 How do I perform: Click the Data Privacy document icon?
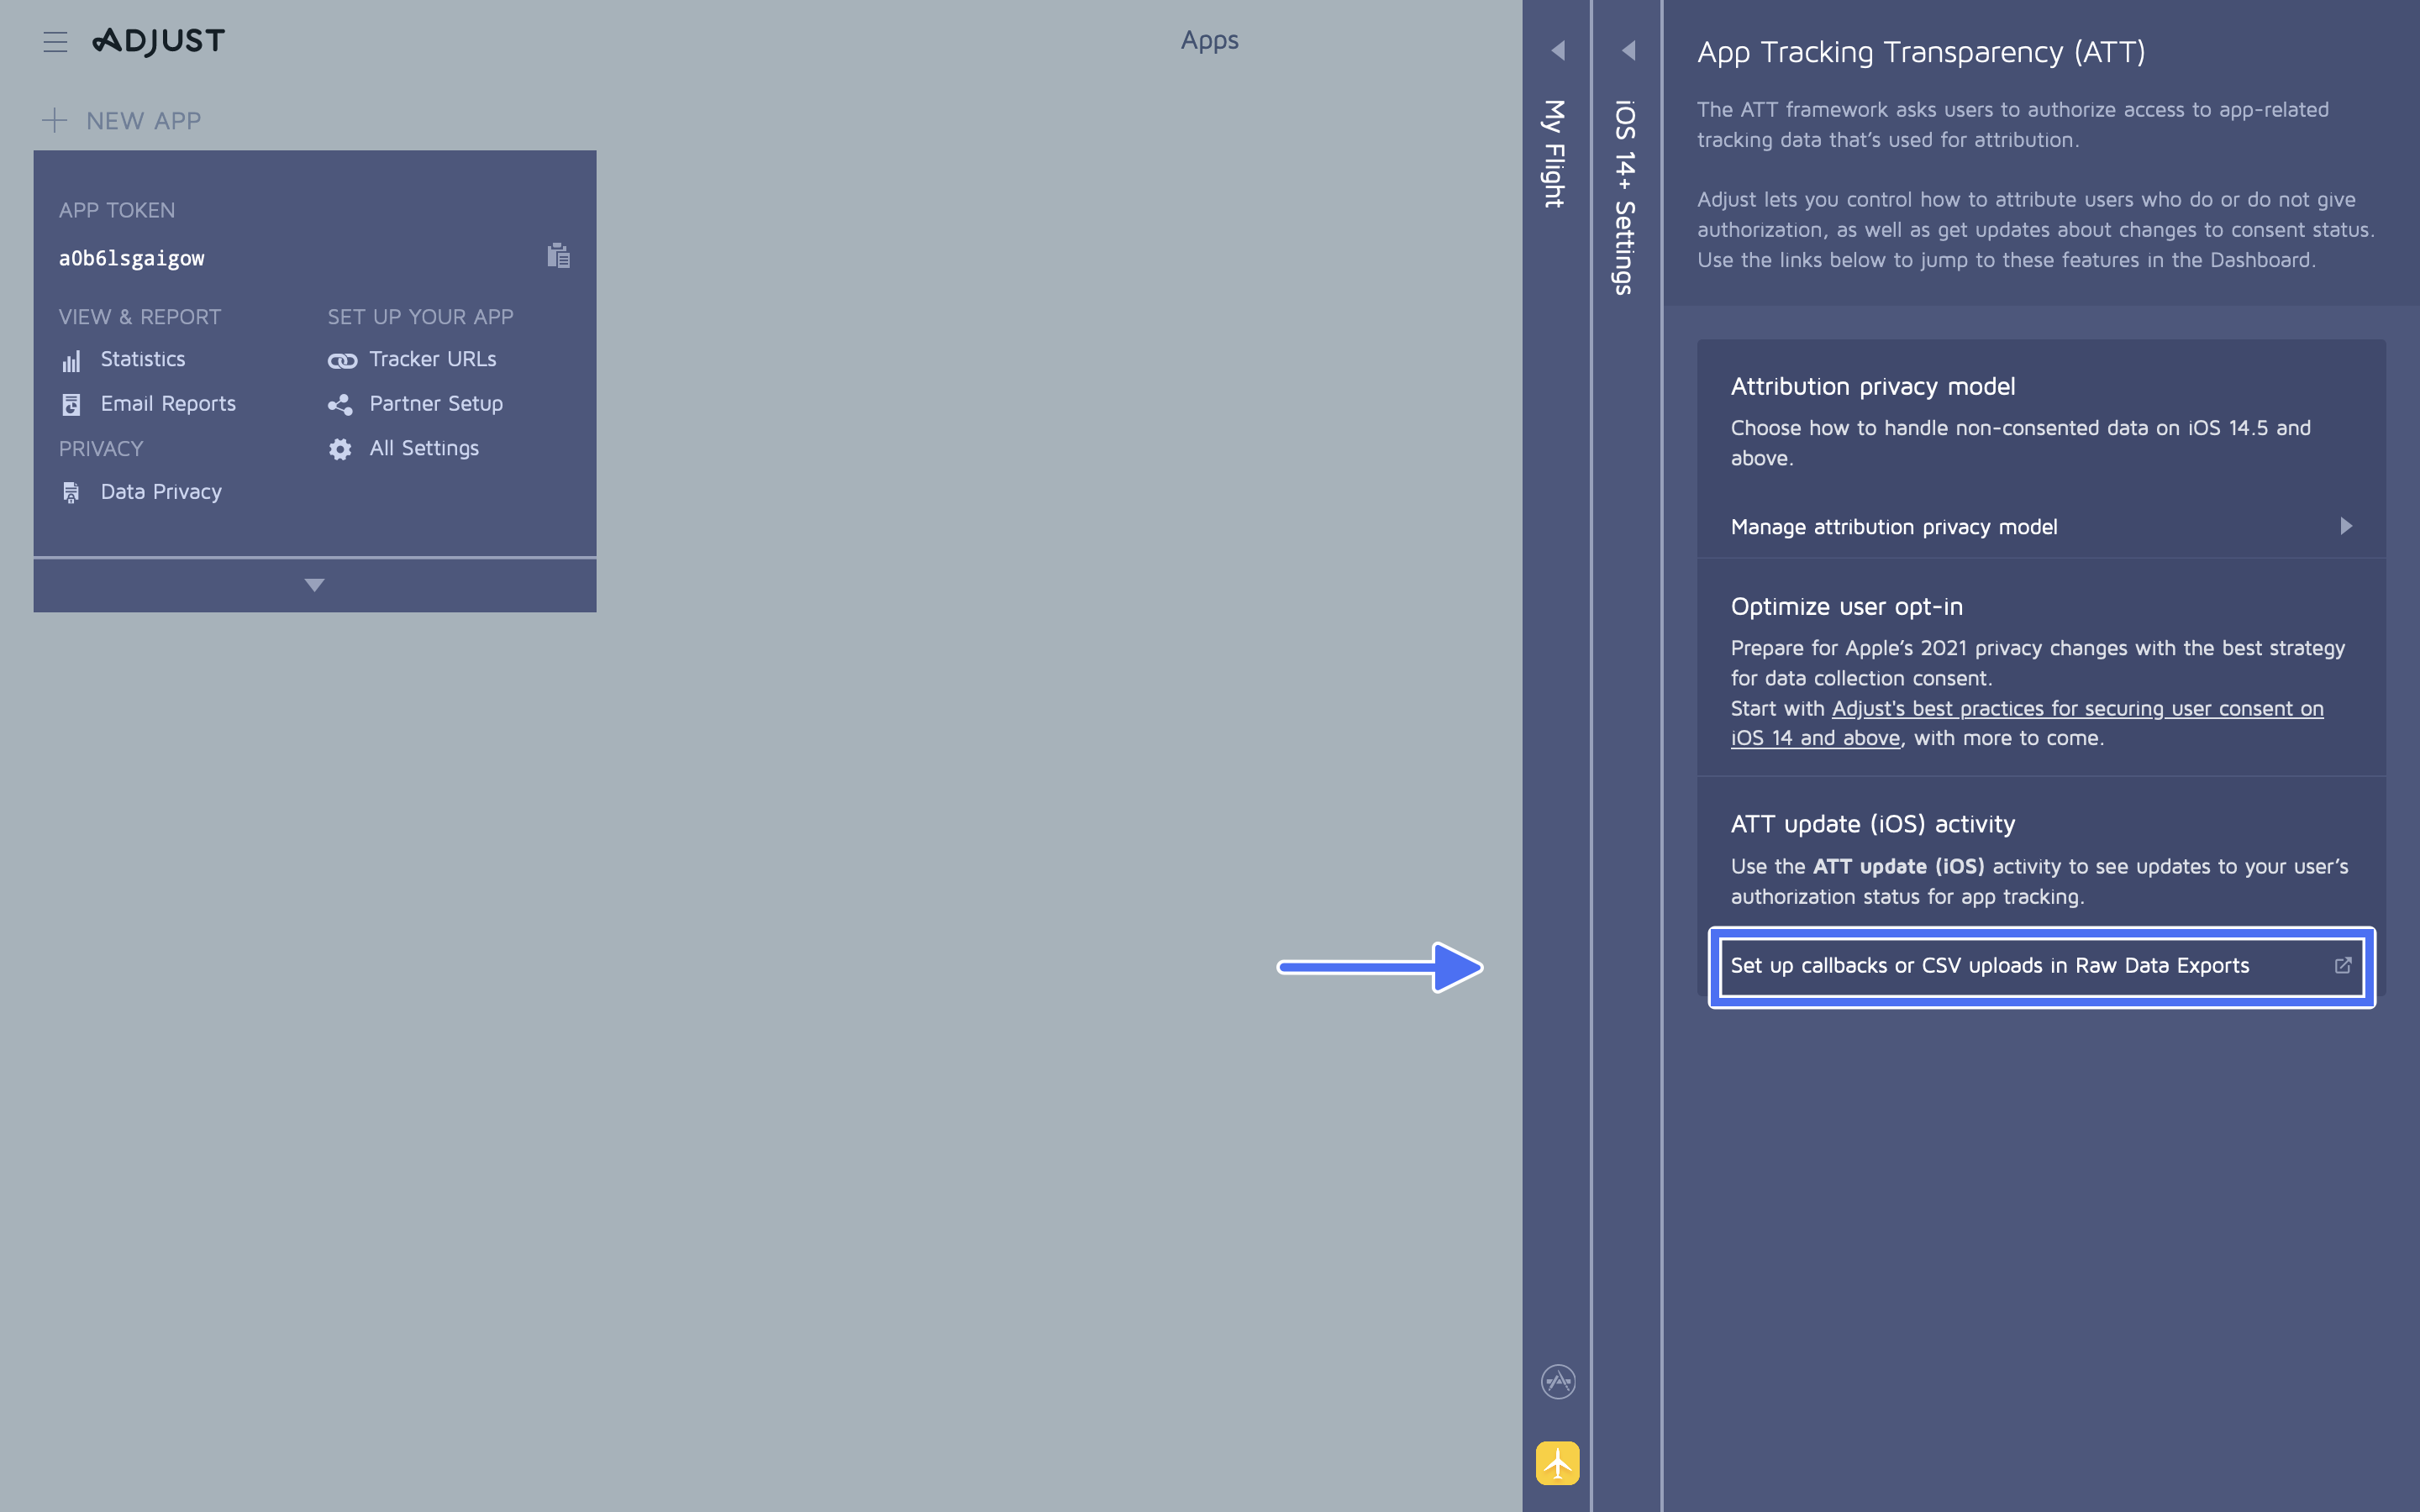point(71,492)
